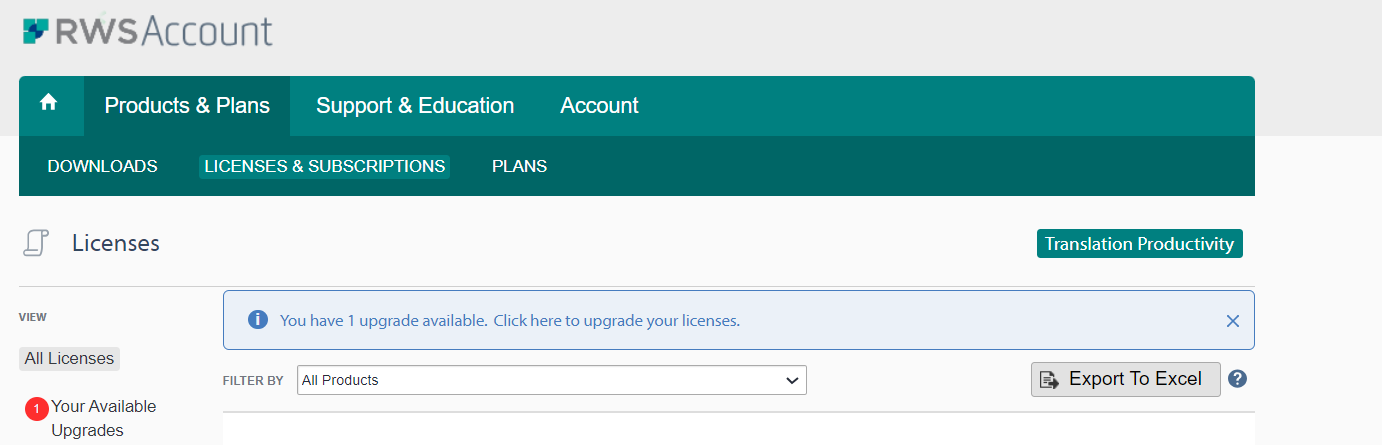Image resolution: width=1382 pixels, height=445 pixels.
Task: Switch to the Account tab
Action: (599, 106)
